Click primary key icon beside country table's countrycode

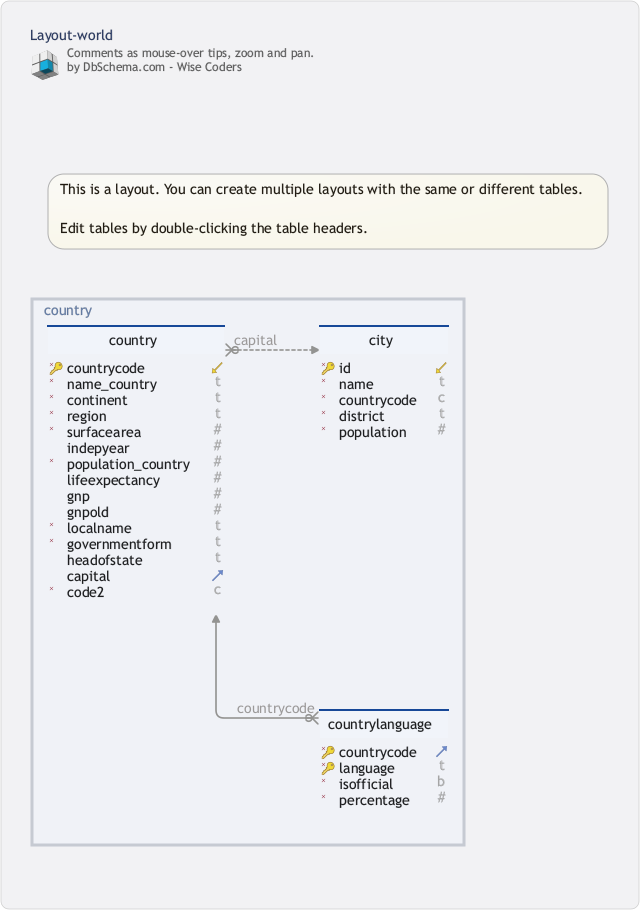56,368
